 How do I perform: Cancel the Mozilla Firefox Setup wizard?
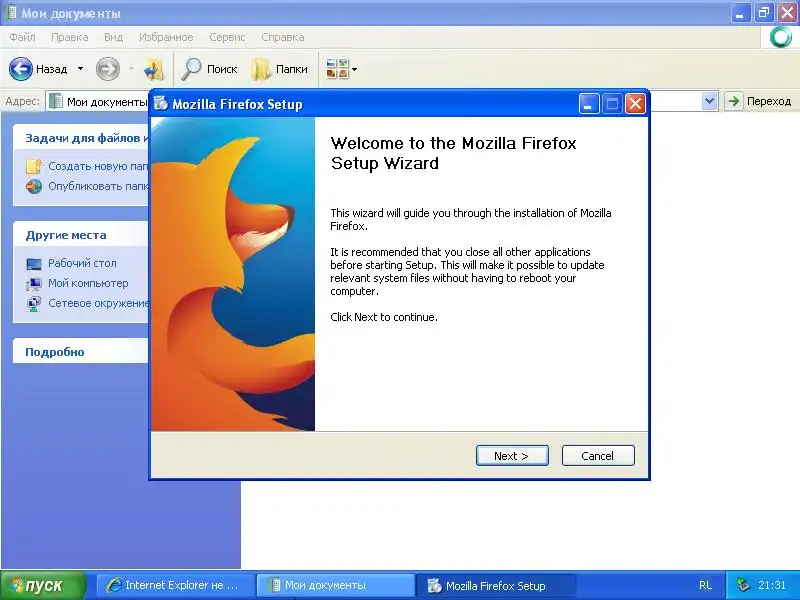click(x=598, y=456)
